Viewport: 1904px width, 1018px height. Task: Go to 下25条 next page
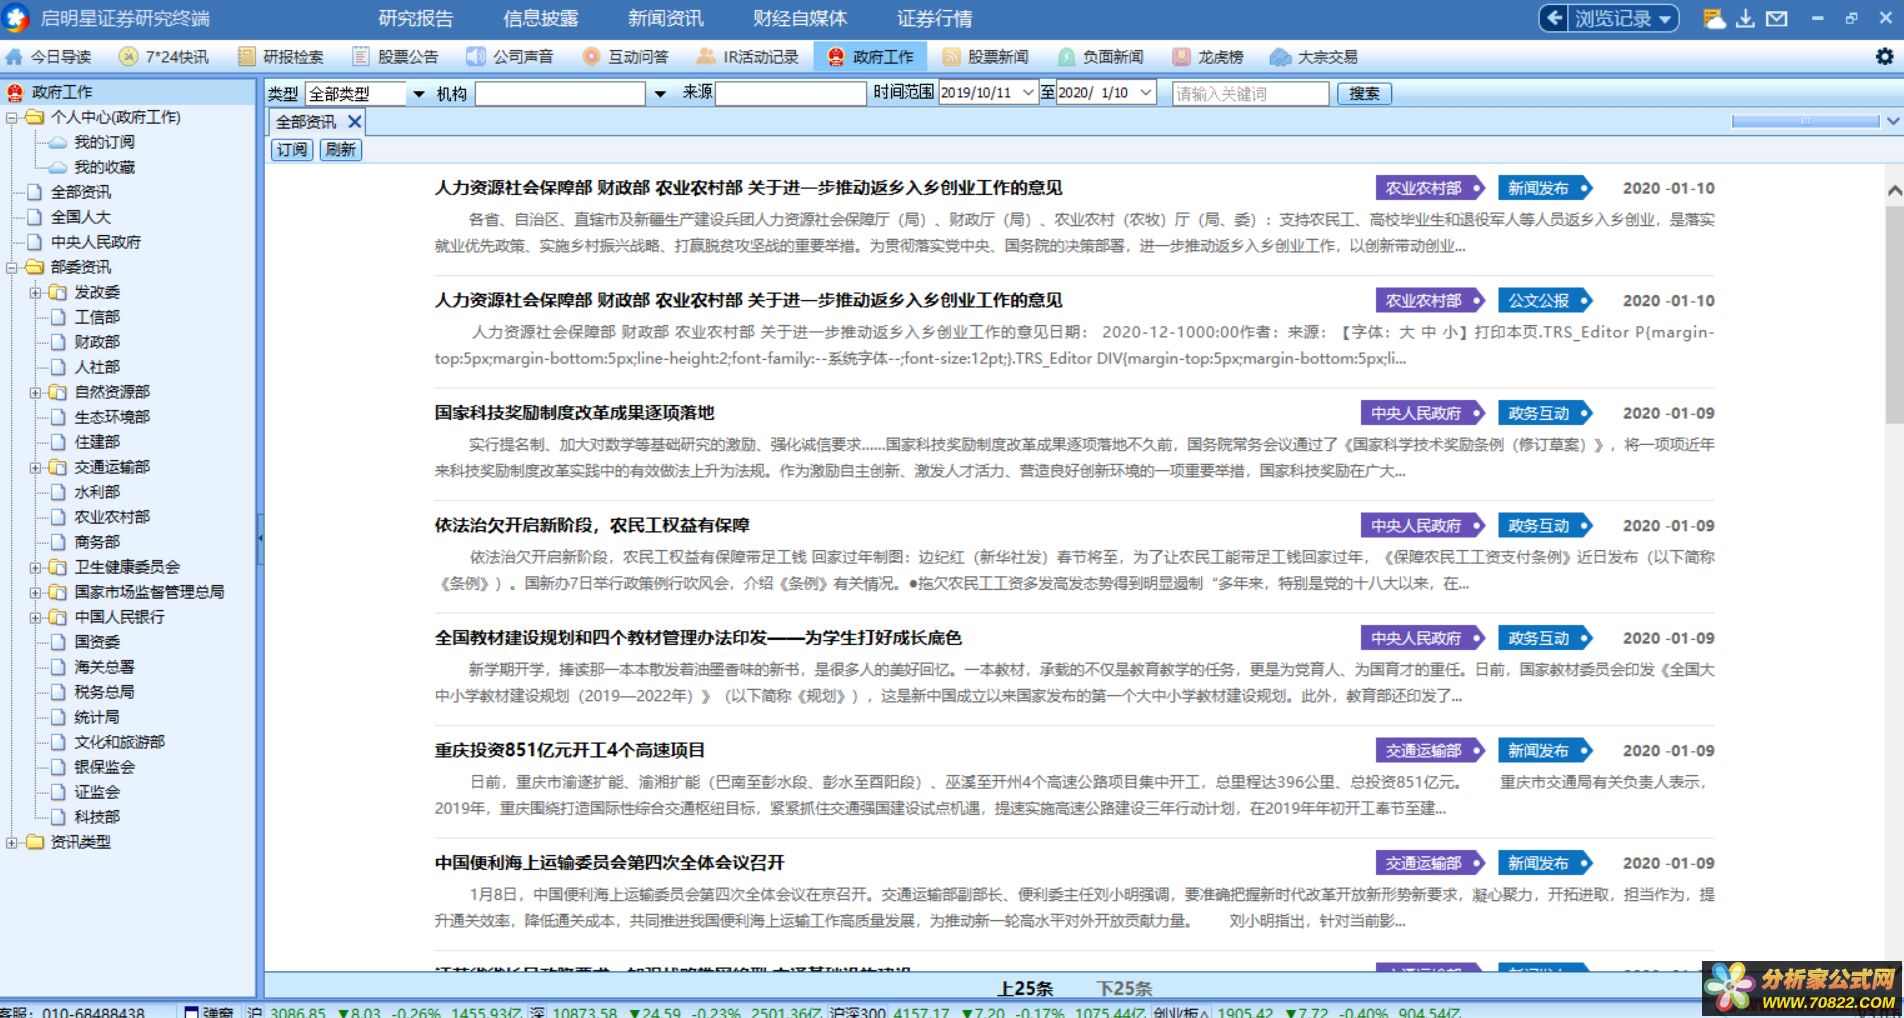[x=1124, y=988]
